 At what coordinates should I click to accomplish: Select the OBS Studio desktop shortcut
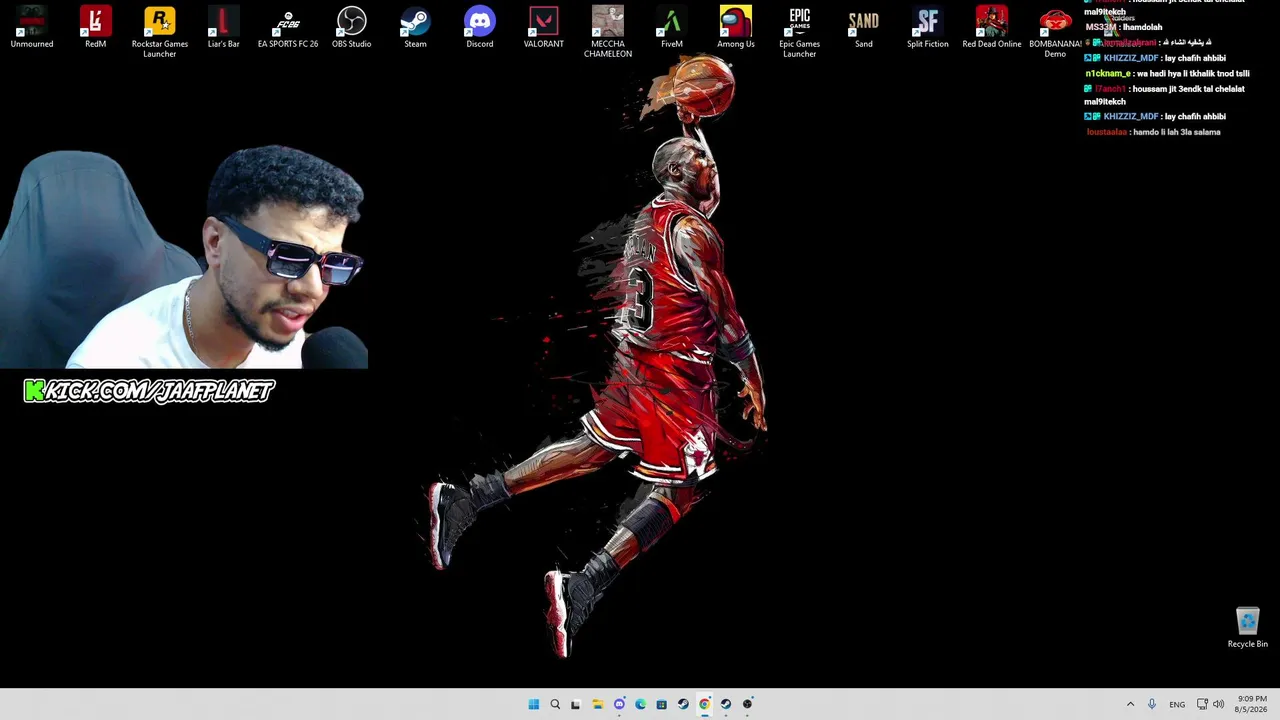pyautogui.click(x=352, y=27)
